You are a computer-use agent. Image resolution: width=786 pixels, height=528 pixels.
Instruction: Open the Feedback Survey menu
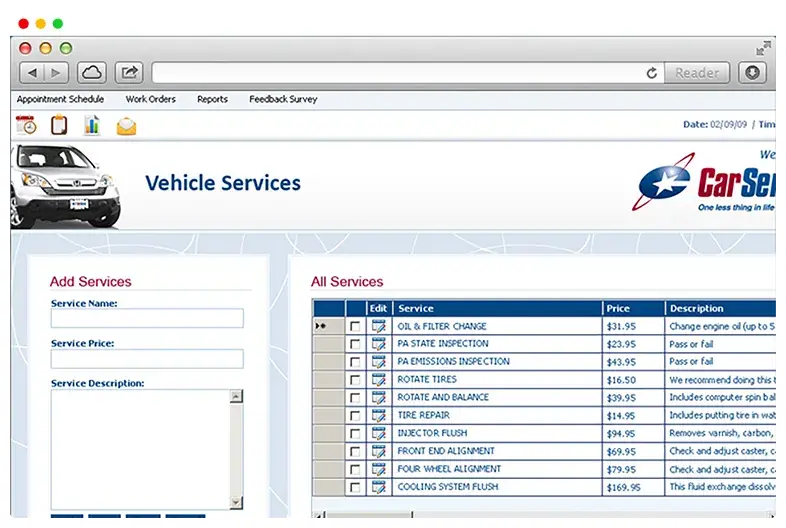click(x=283, y=99)
